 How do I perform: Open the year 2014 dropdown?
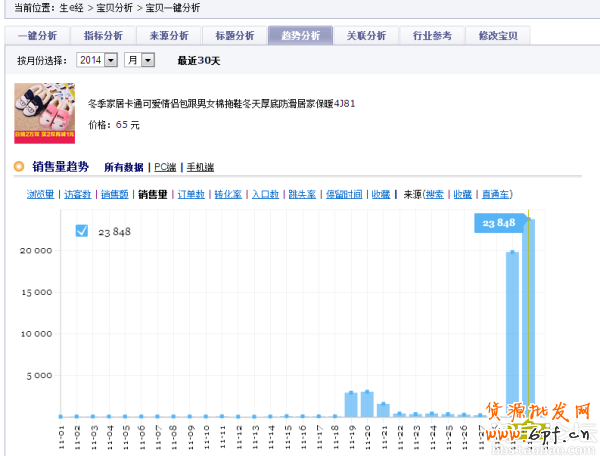(97, 60)
